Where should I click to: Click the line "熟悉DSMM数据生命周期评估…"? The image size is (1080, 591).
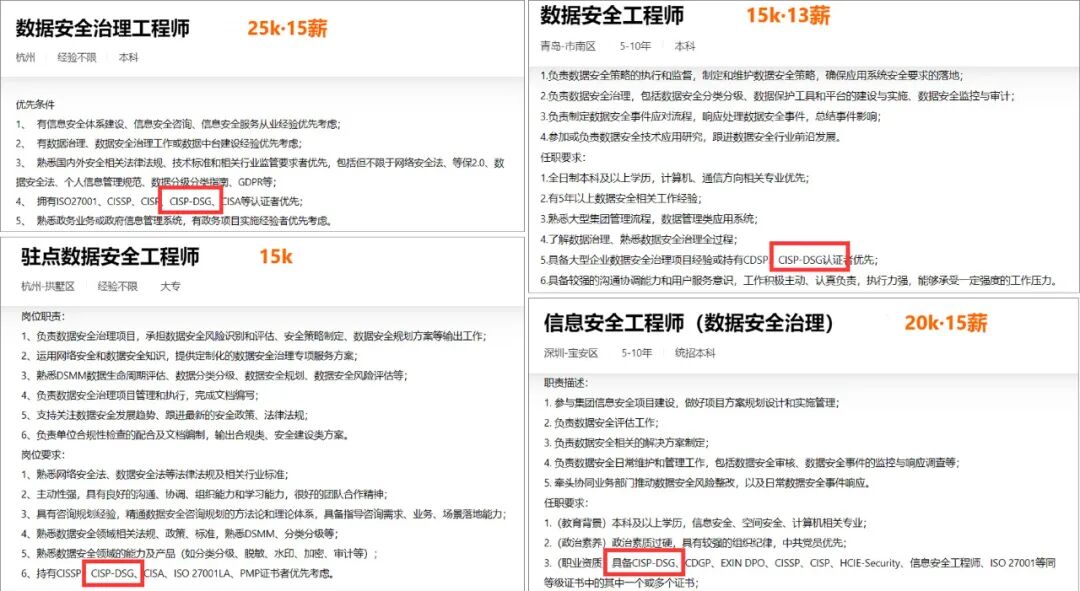click(214, 375)
